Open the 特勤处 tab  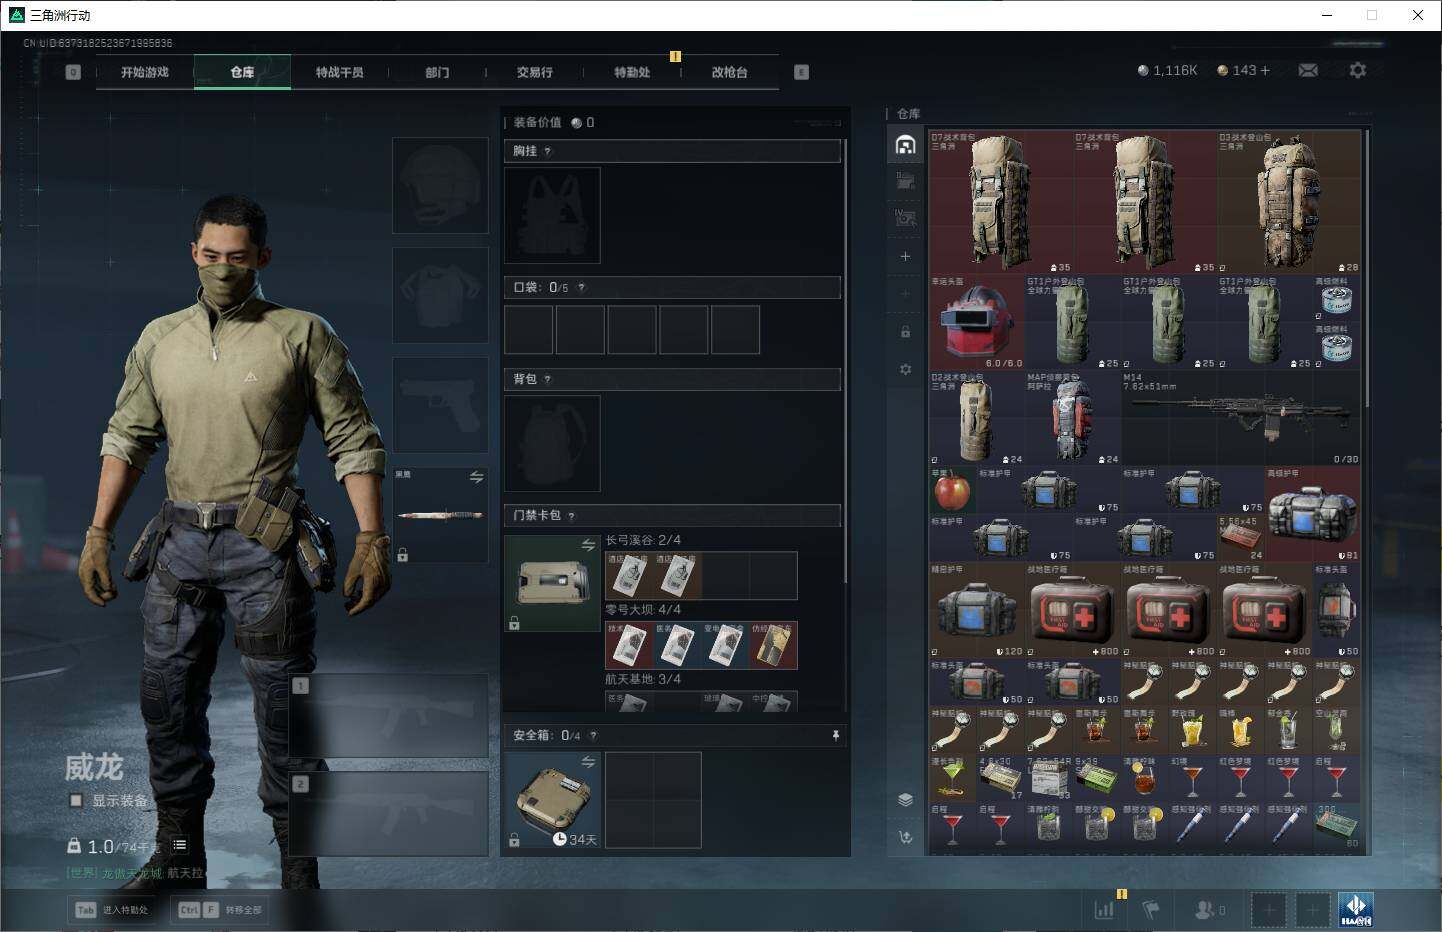click(x=632, y=72)
